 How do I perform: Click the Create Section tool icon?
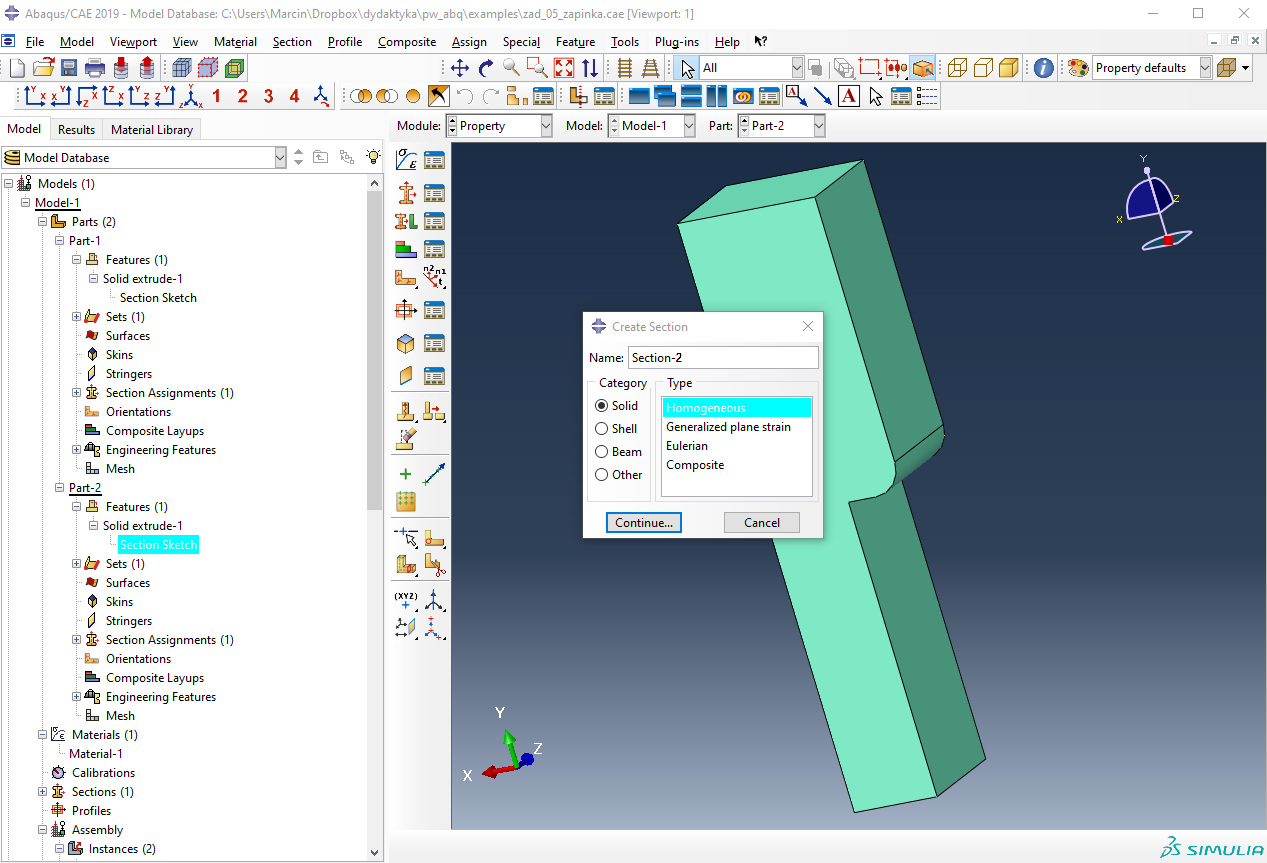pyautogui.click(x=406, y=193)
